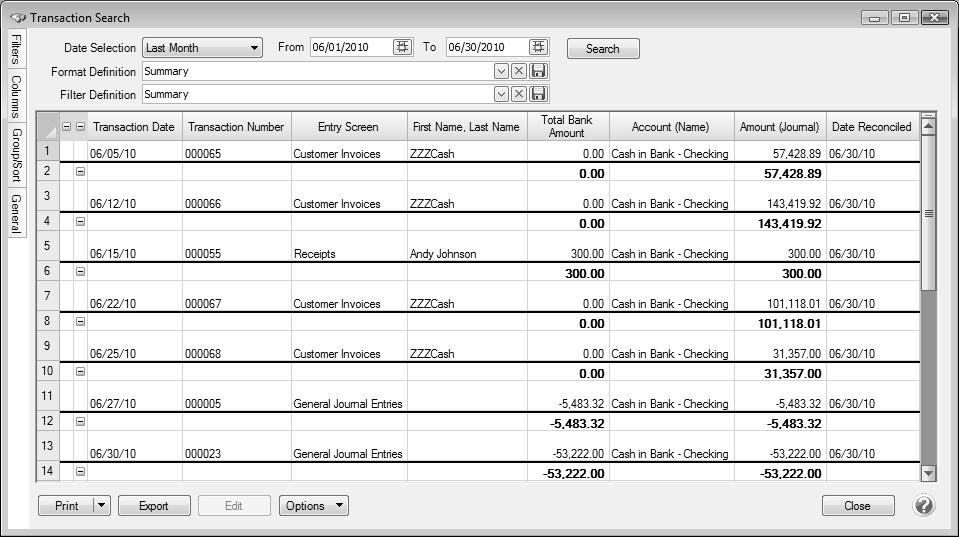Open the Date Selection dropdown
The height and width of the screenshot is (537, 959).
click(x=202, y=47)
